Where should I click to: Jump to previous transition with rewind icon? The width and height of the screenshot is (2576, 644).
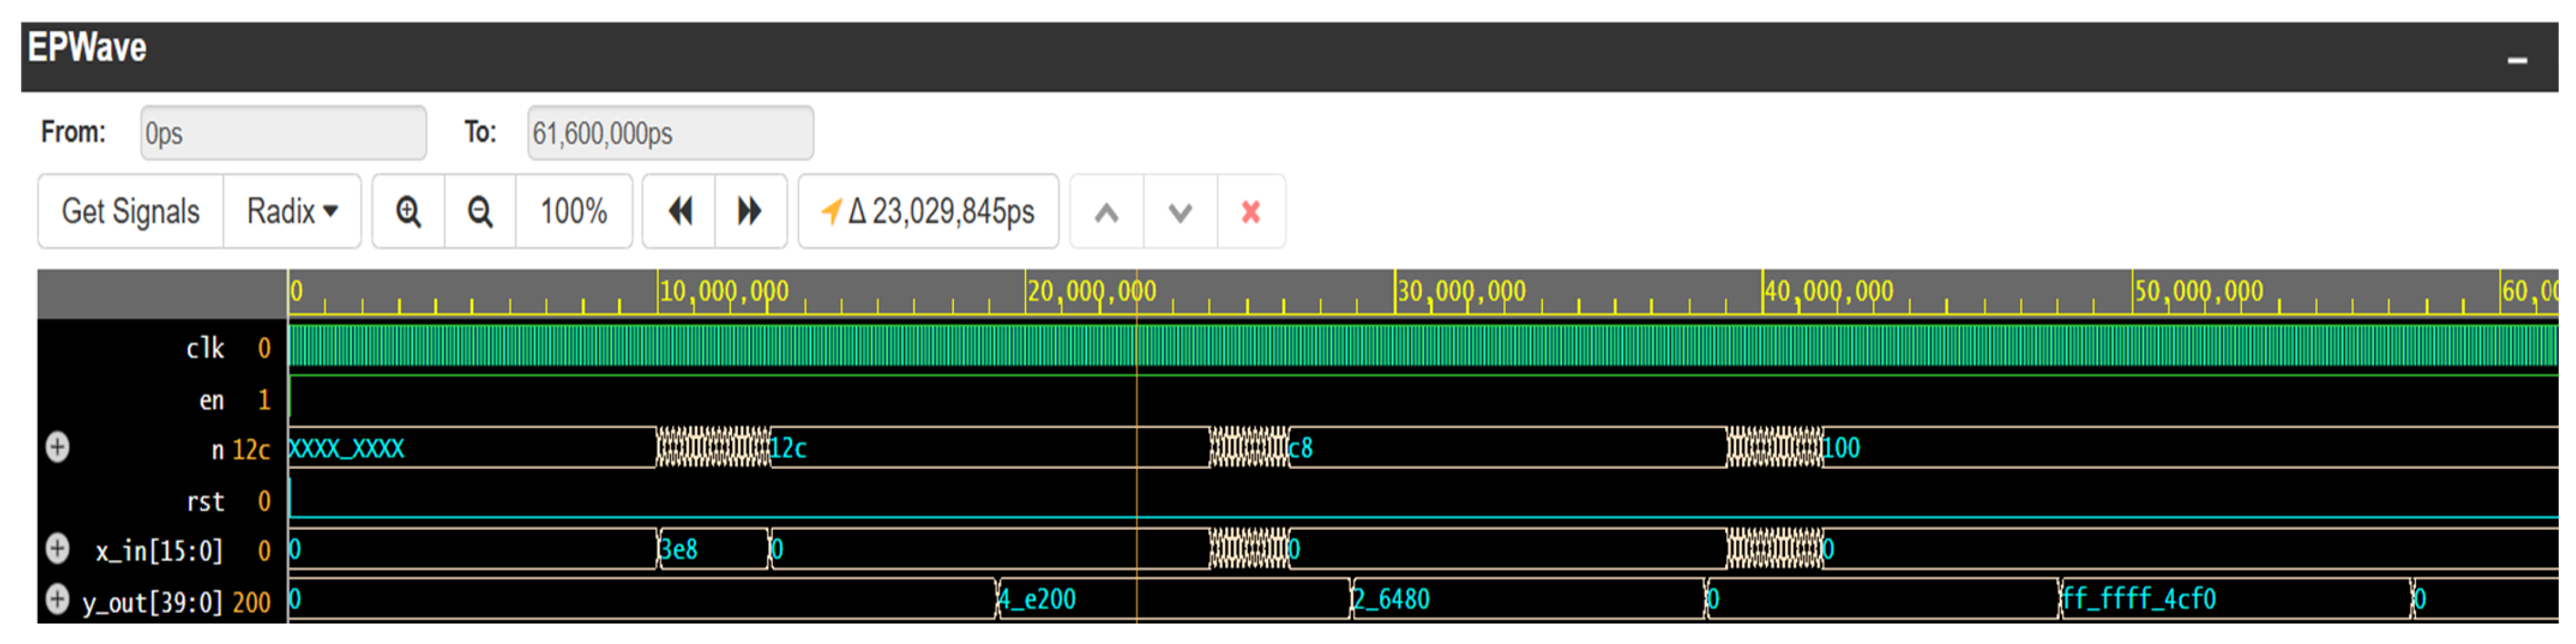point(680,212)
